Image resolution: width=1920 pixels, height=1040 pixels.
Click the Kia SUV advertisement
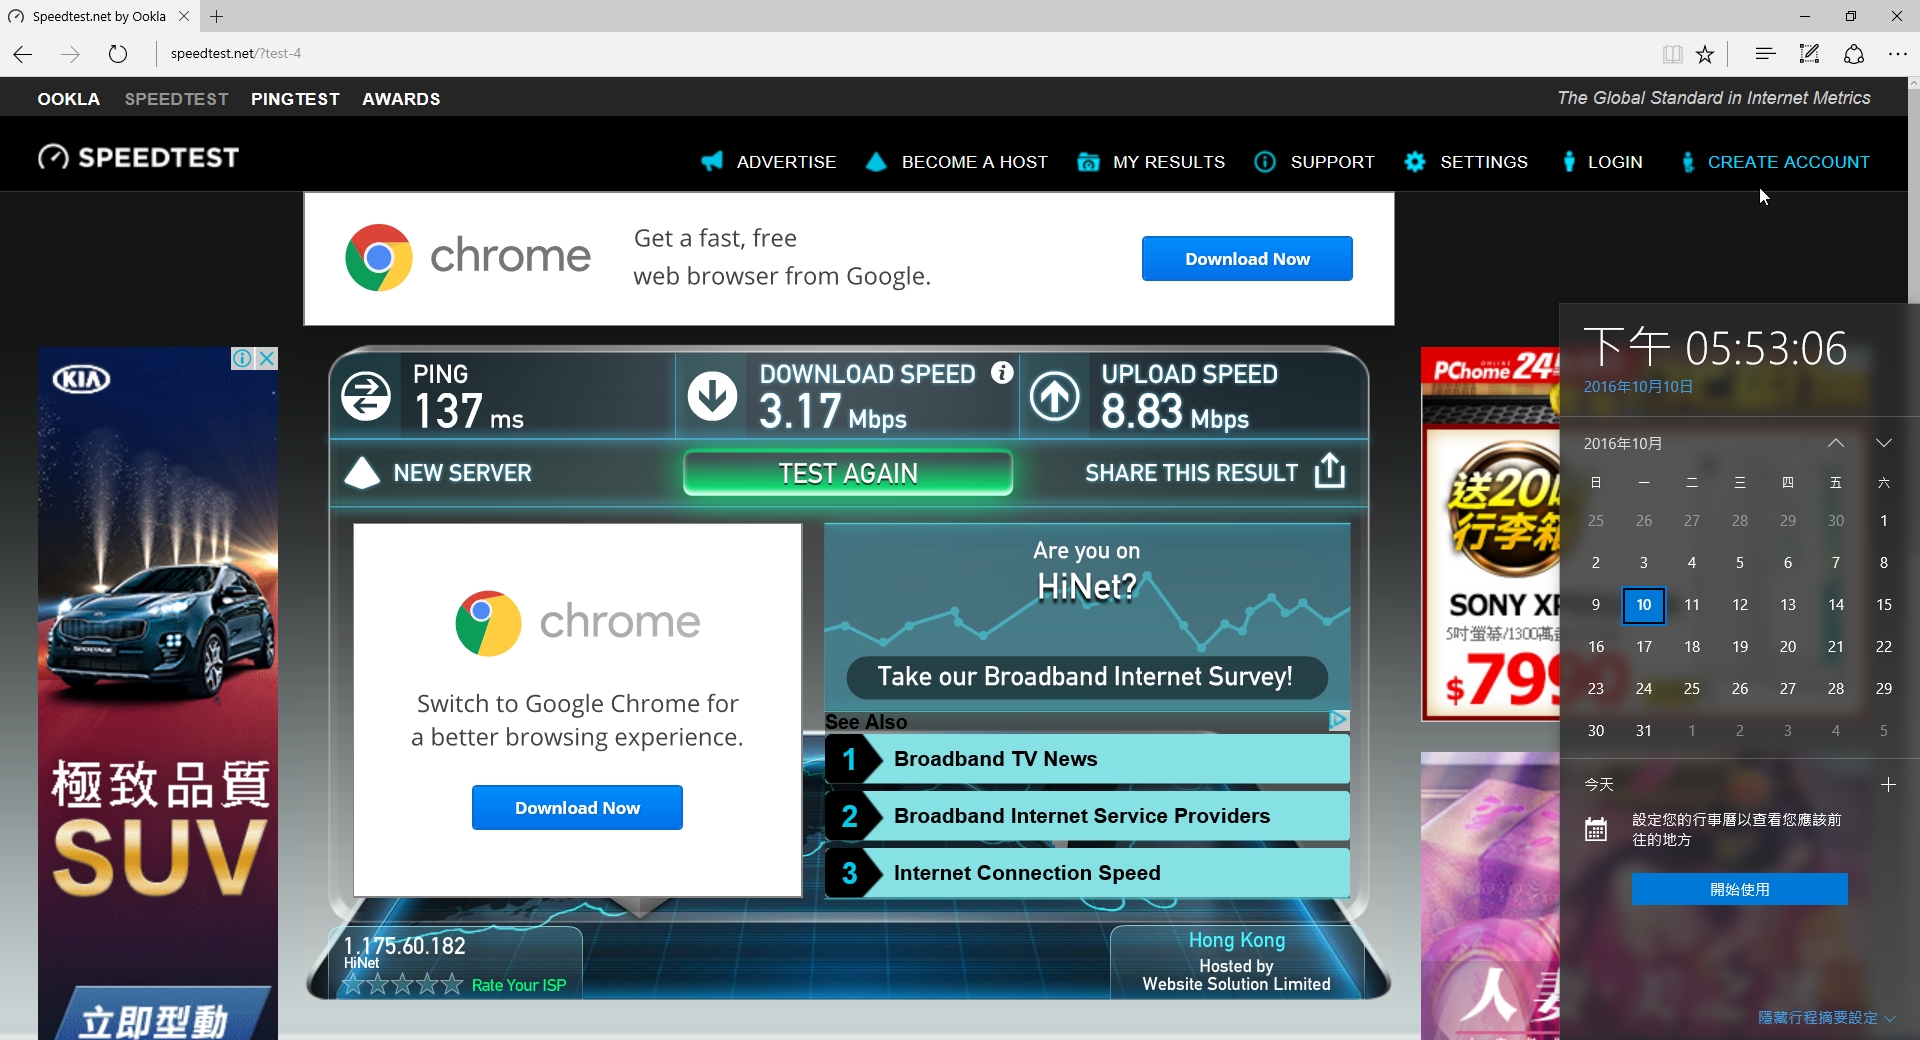tap(158, 693)
